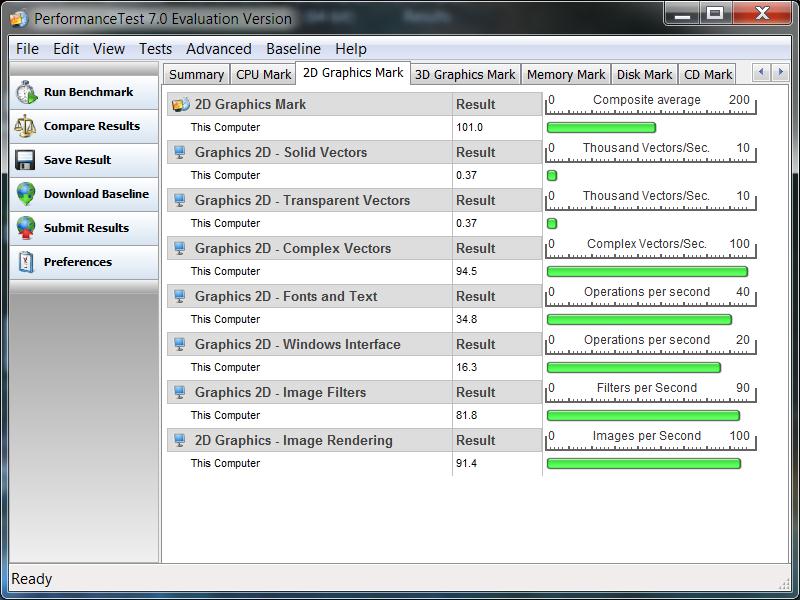Open the File menu
The width and height of the screenshot is (800, 600).
[27, 49]
